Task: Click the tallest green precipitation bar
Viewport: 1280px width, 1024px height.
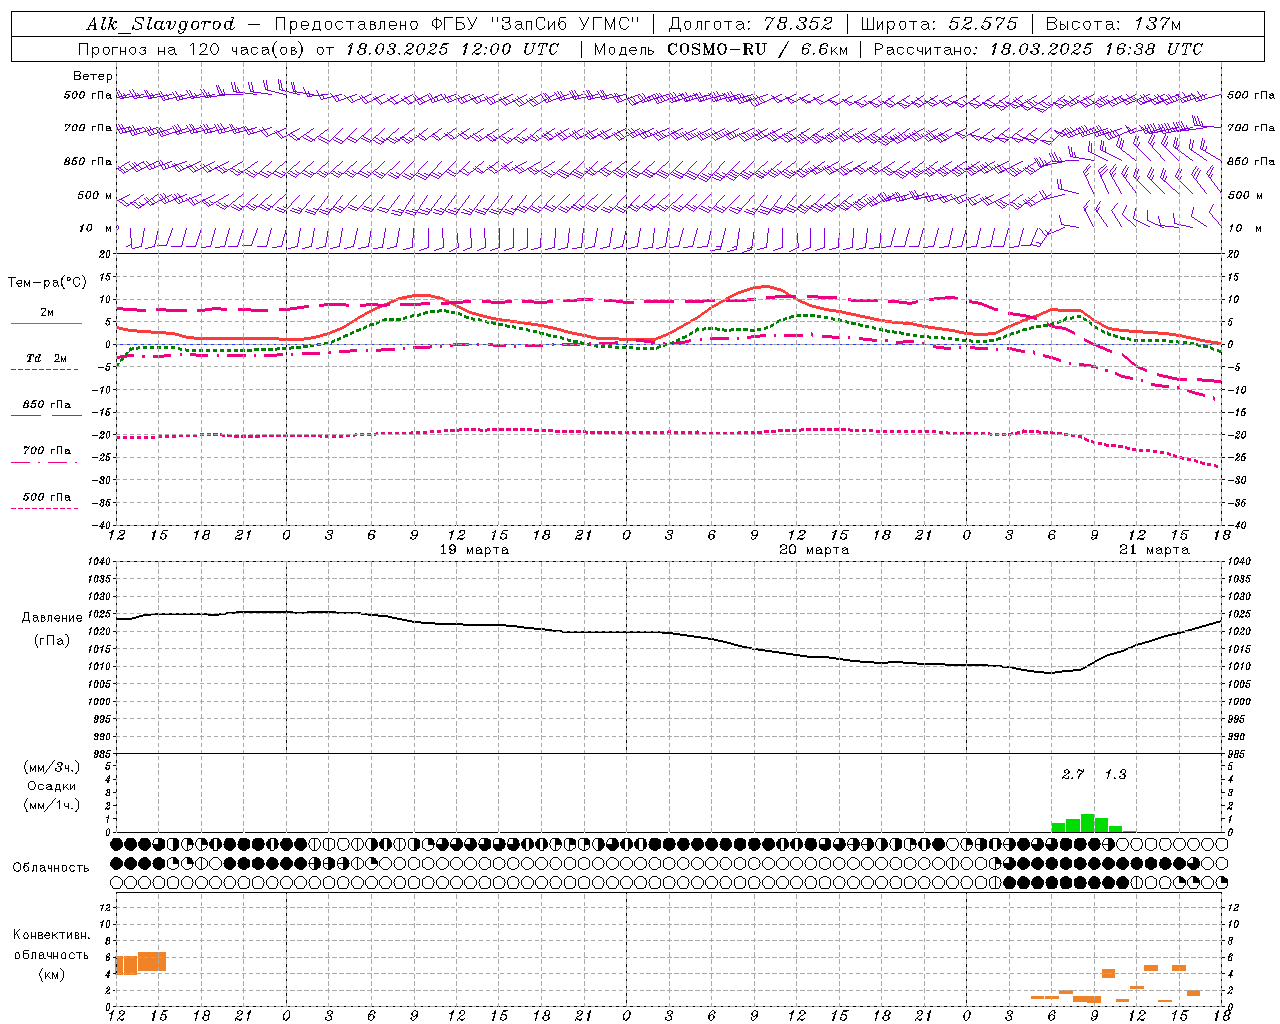Action: pyautogui.click(x=1087, y=823)
